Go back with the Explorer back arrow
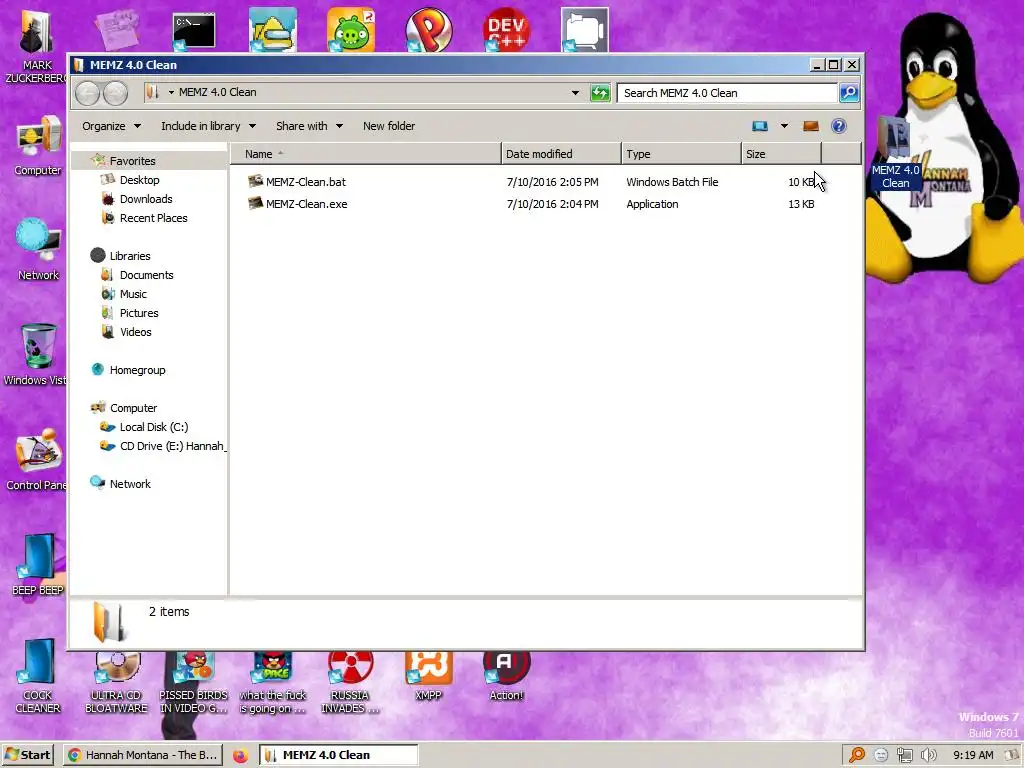This screenshot has width=1024, height=768. pyautogui.click(x=88, y=93)
